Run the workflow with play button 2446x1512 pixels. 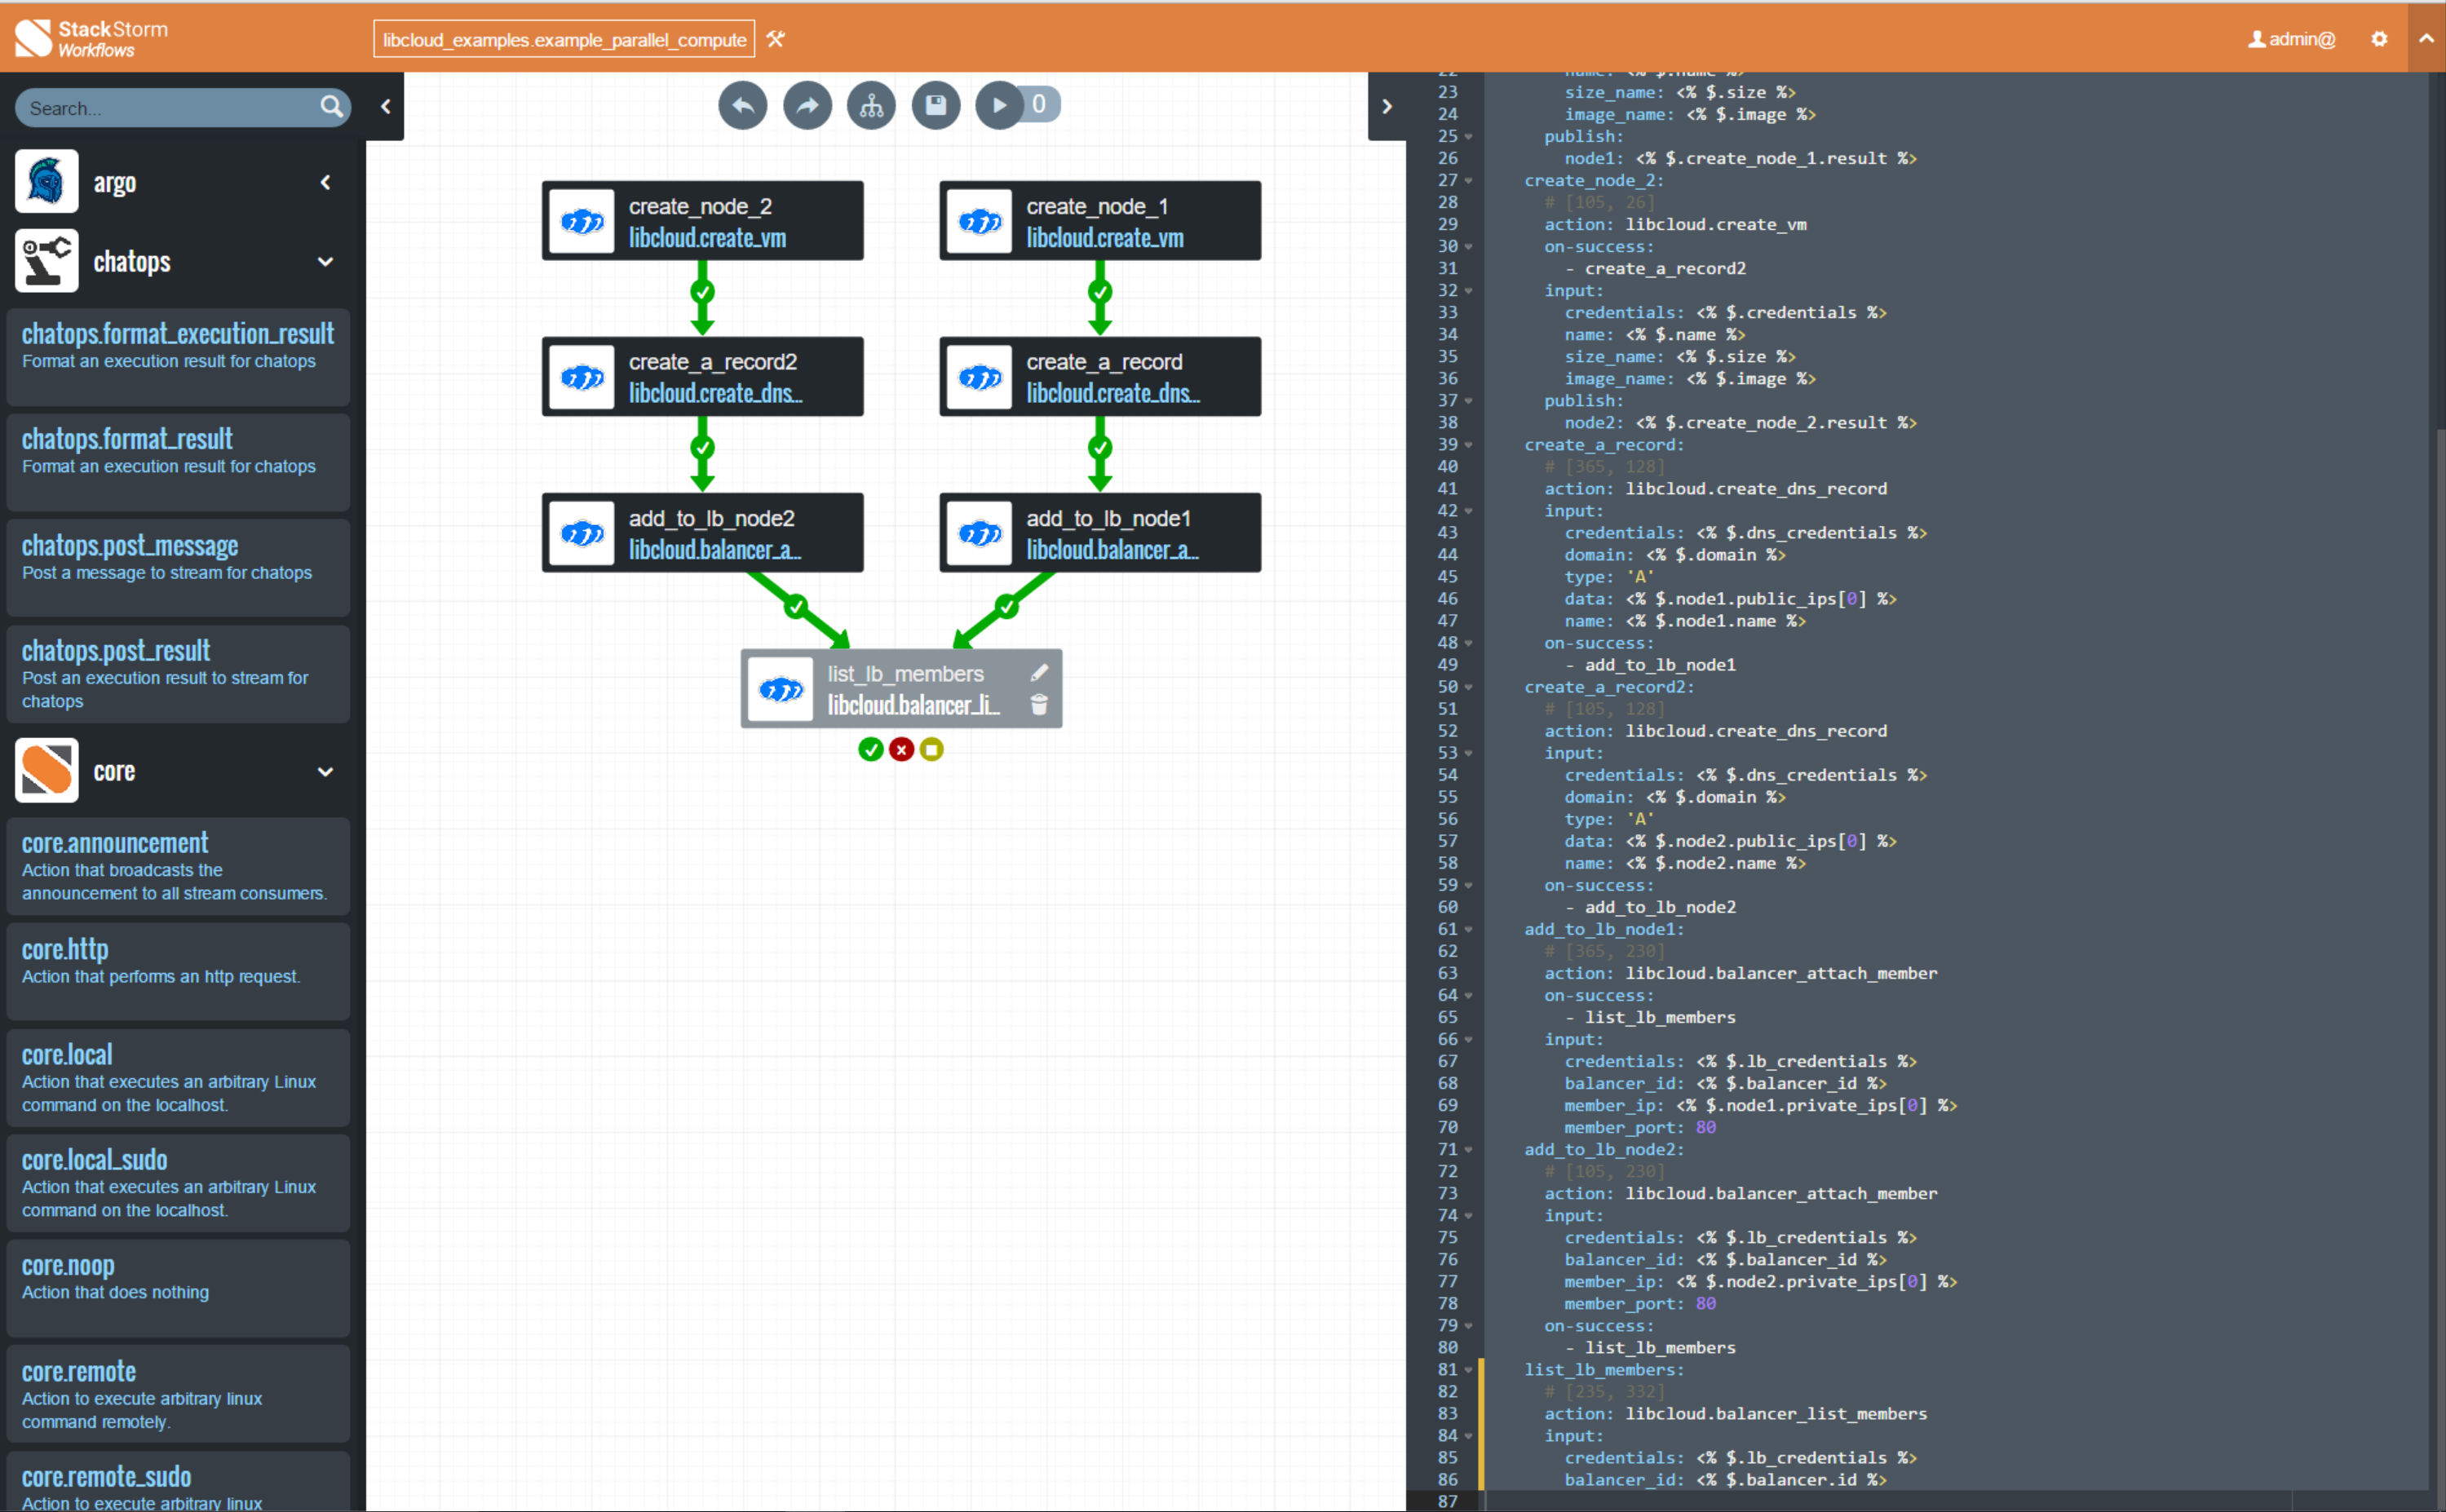(x=998, y=105)
